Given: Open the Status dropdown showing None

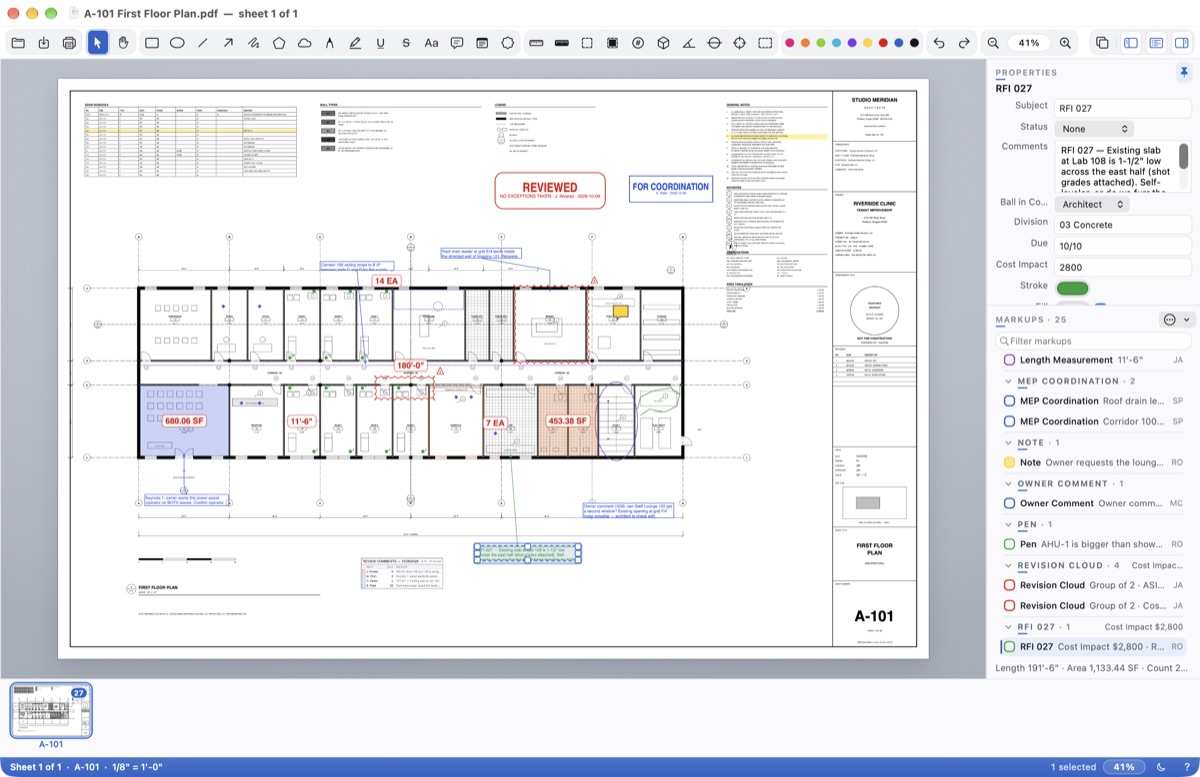Looking at the screenshot, I should [x=1094, y=129].
